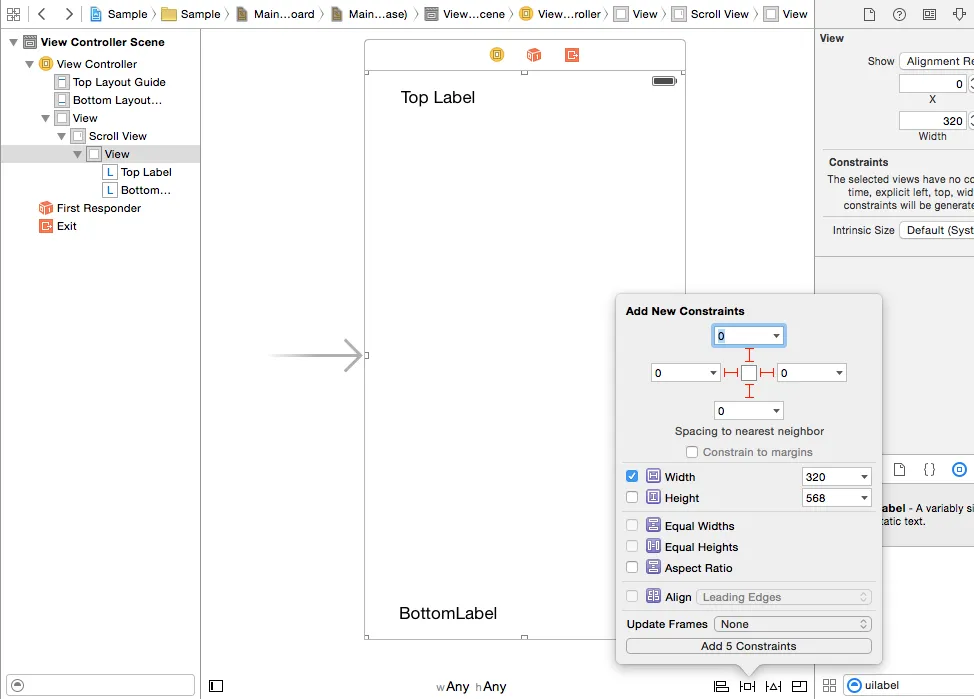Show the Object library

(x=959, y=470)
